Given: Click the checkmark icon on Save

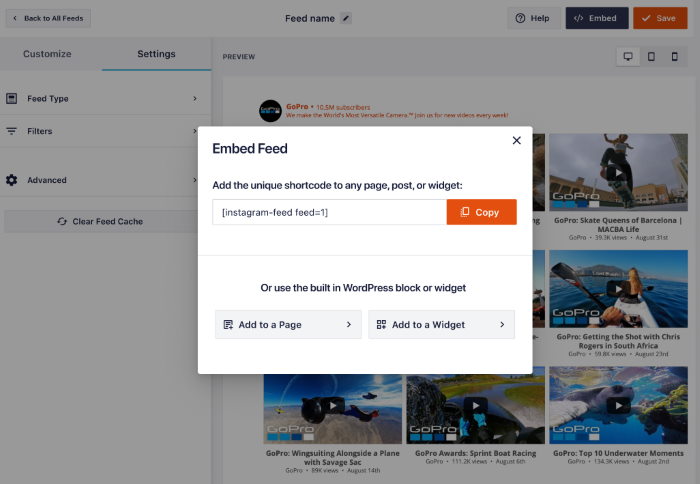Looking at the screenshot, I should [x=646, y=18].
